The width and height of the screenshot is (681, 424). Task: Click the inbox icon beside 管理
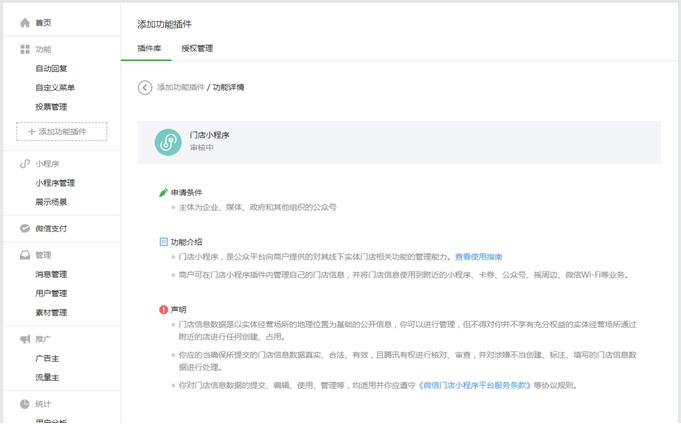pyautogui.click(x=25, y=255)
